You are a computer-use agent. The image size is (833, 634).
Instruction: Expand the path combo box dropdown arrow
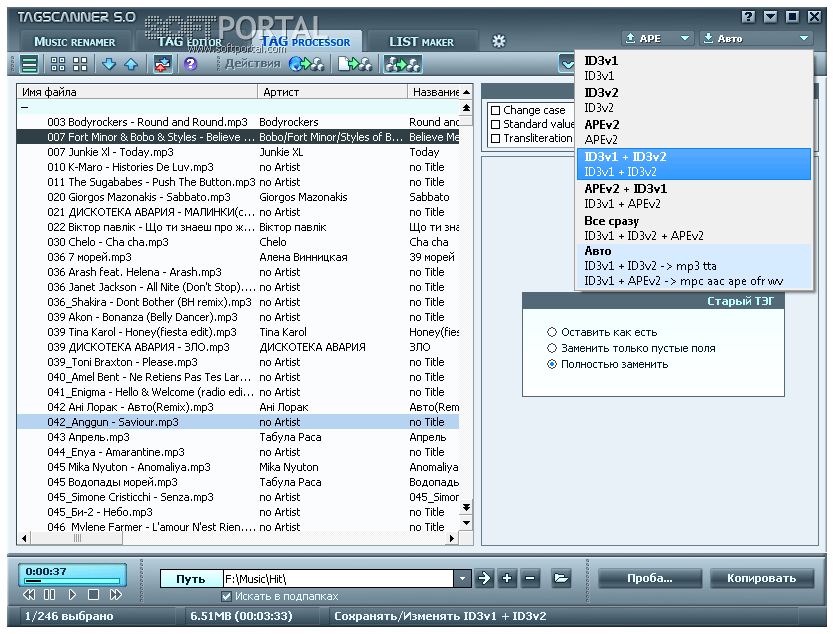(x=462, y=578)
